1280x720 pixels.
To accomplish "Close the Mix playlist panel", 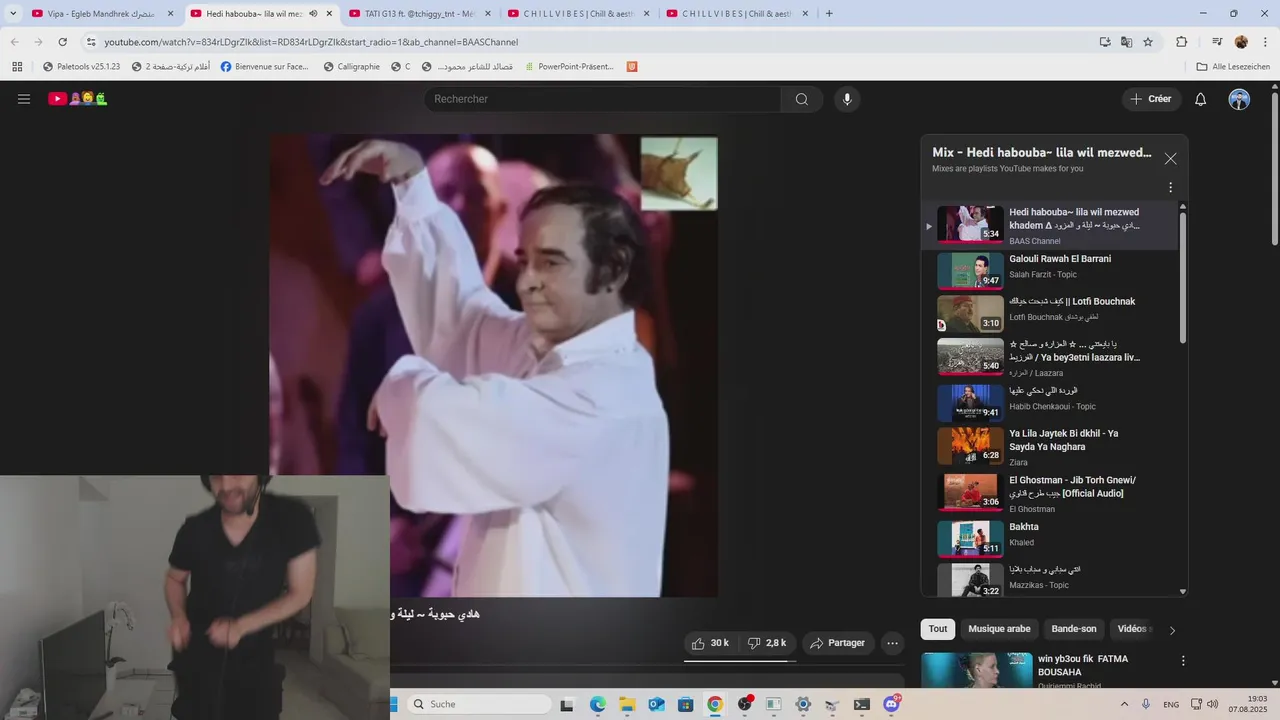I will [x=1170, y=159].
